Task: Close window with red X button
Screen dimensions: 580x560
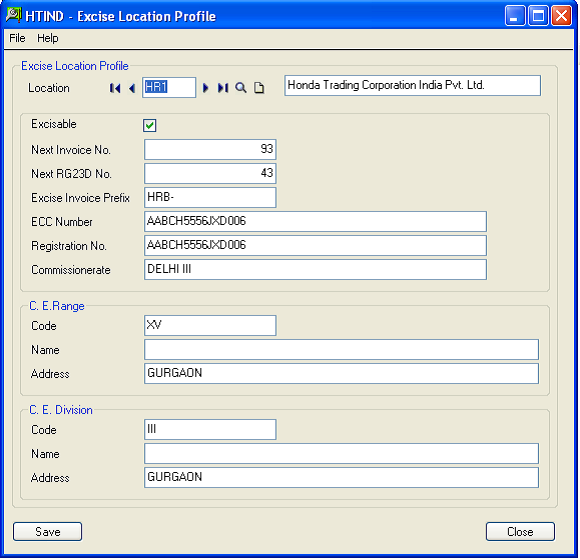Action: click(x=562, y=16)
